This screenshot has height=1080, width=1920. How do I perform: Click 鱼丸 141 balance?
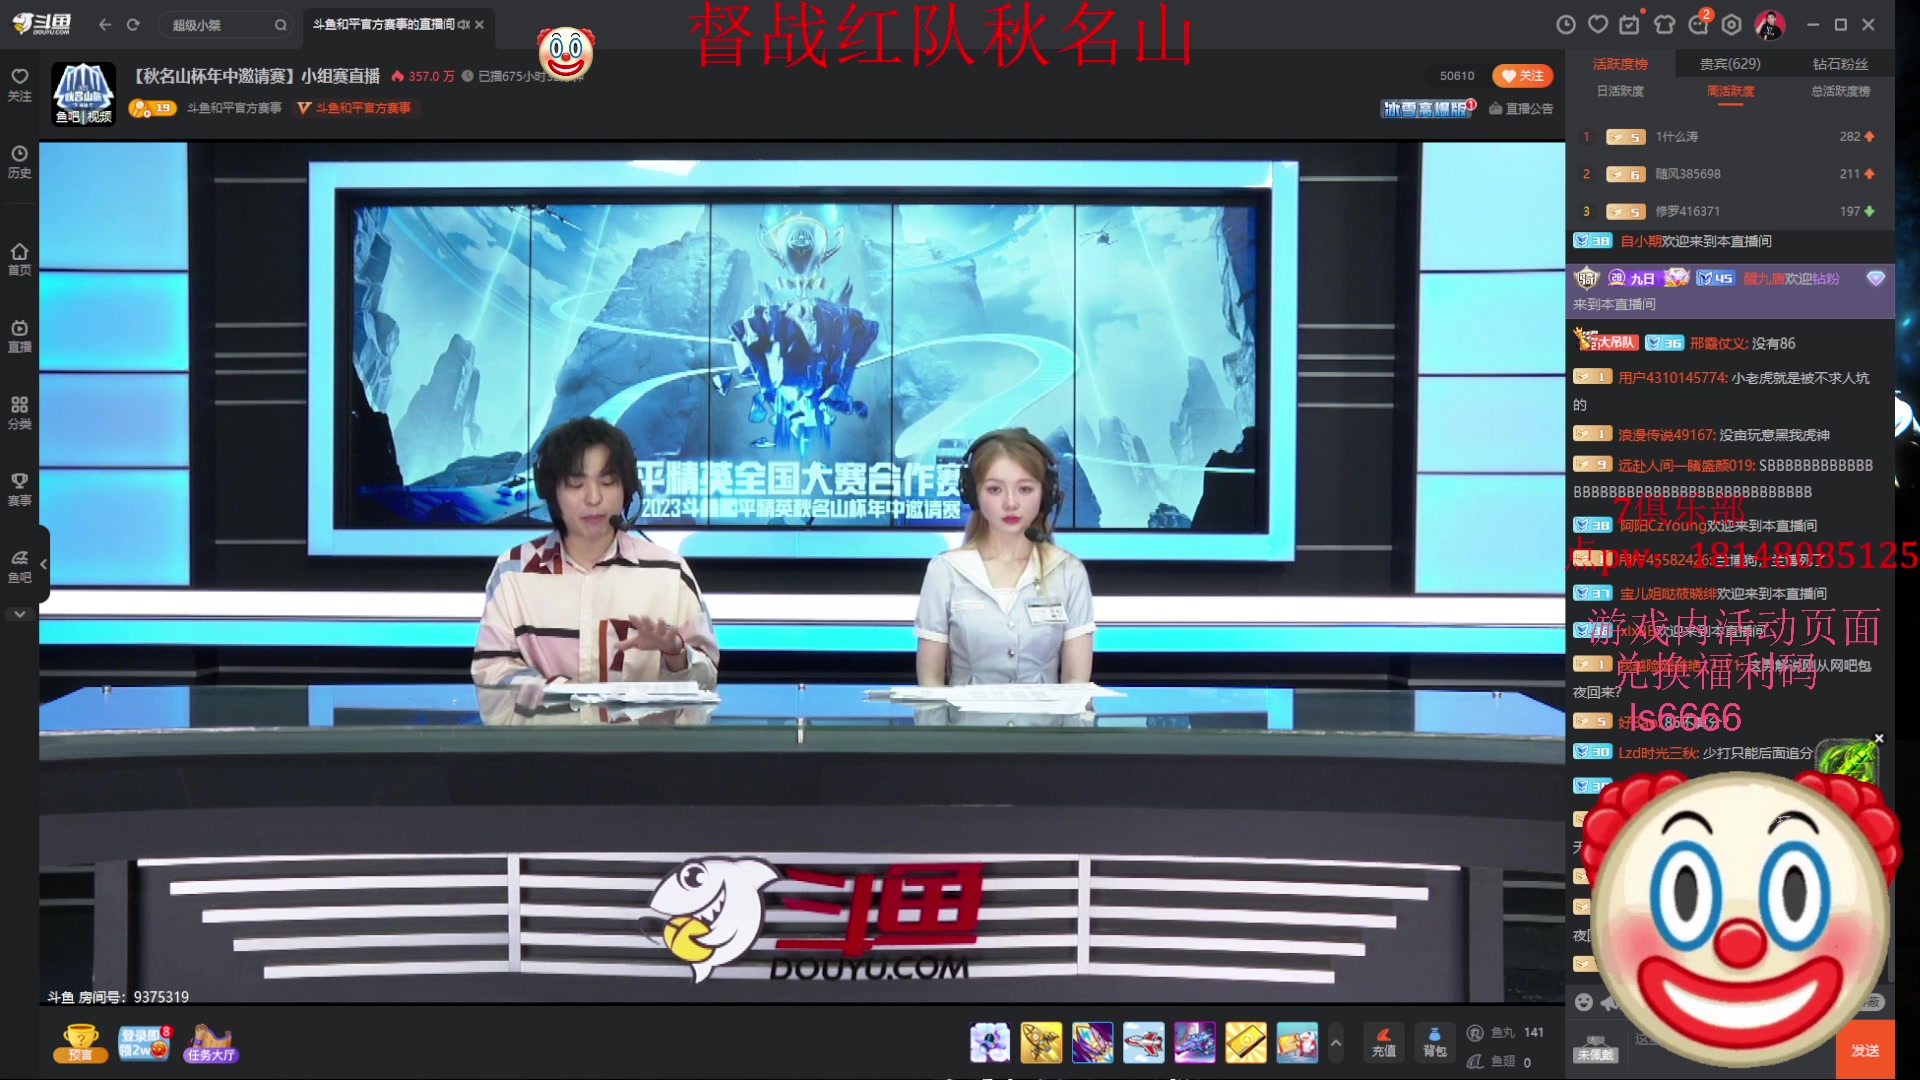(1506, 1032)
